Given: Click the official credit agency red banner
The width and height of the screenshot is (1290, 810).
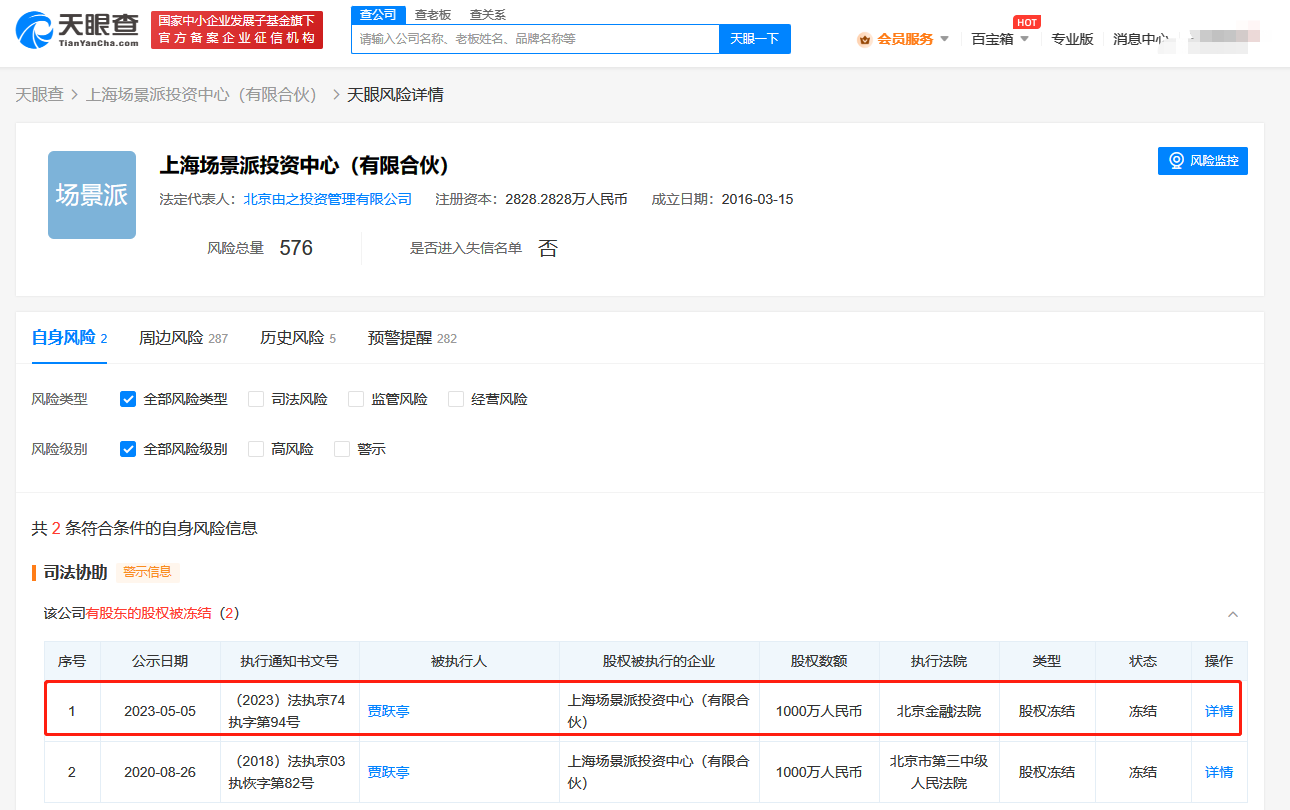Looking at the screenshot, I should [237, 30].
